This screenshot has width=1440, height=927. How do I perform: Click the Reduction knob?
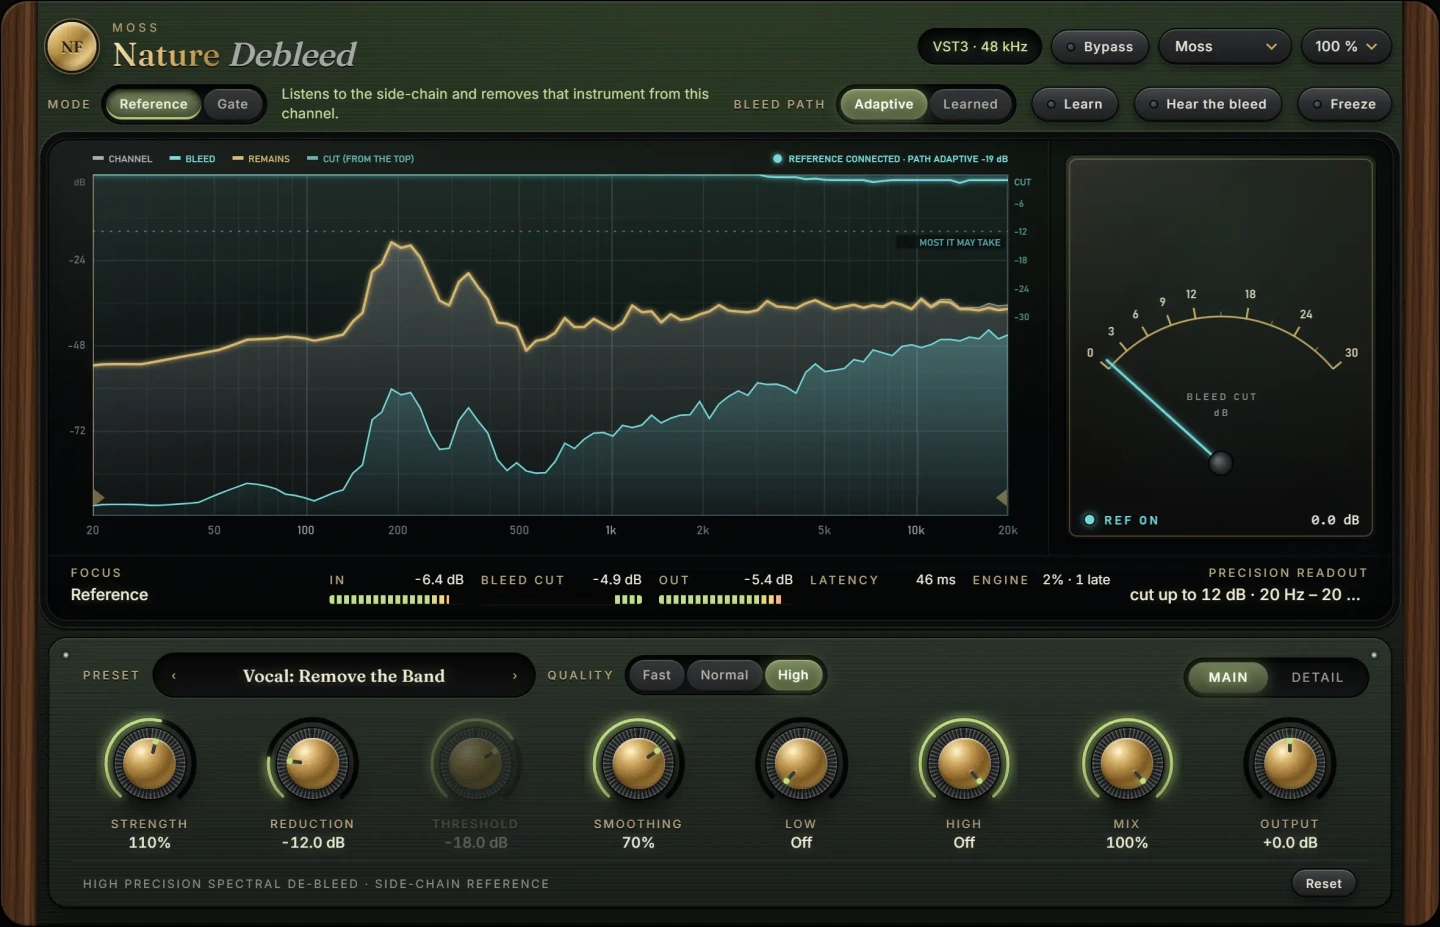click(x=312, y=764)
